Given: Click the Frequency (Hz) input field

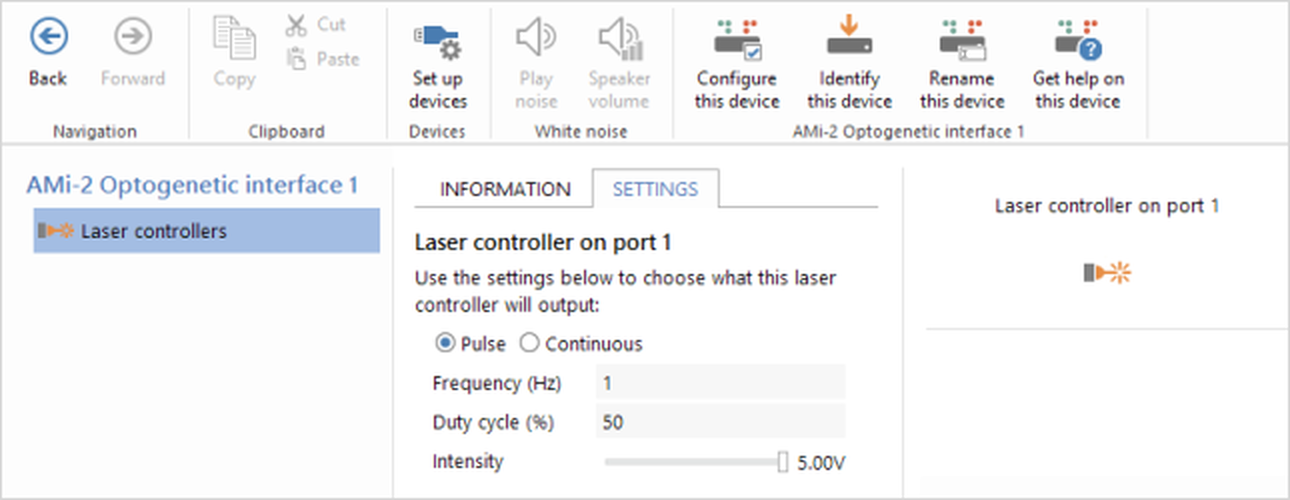Looking at the screenshot, I should click(x=720, y=383).
